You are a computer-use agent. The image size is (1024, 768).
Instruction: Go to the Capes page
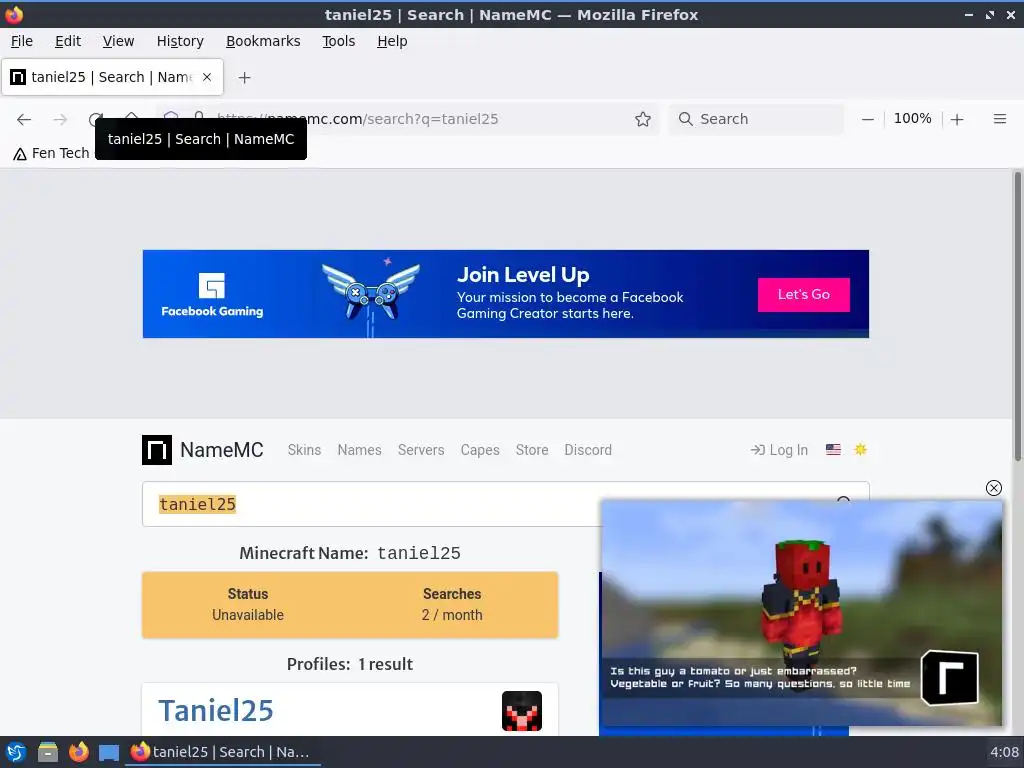point(480,450)
